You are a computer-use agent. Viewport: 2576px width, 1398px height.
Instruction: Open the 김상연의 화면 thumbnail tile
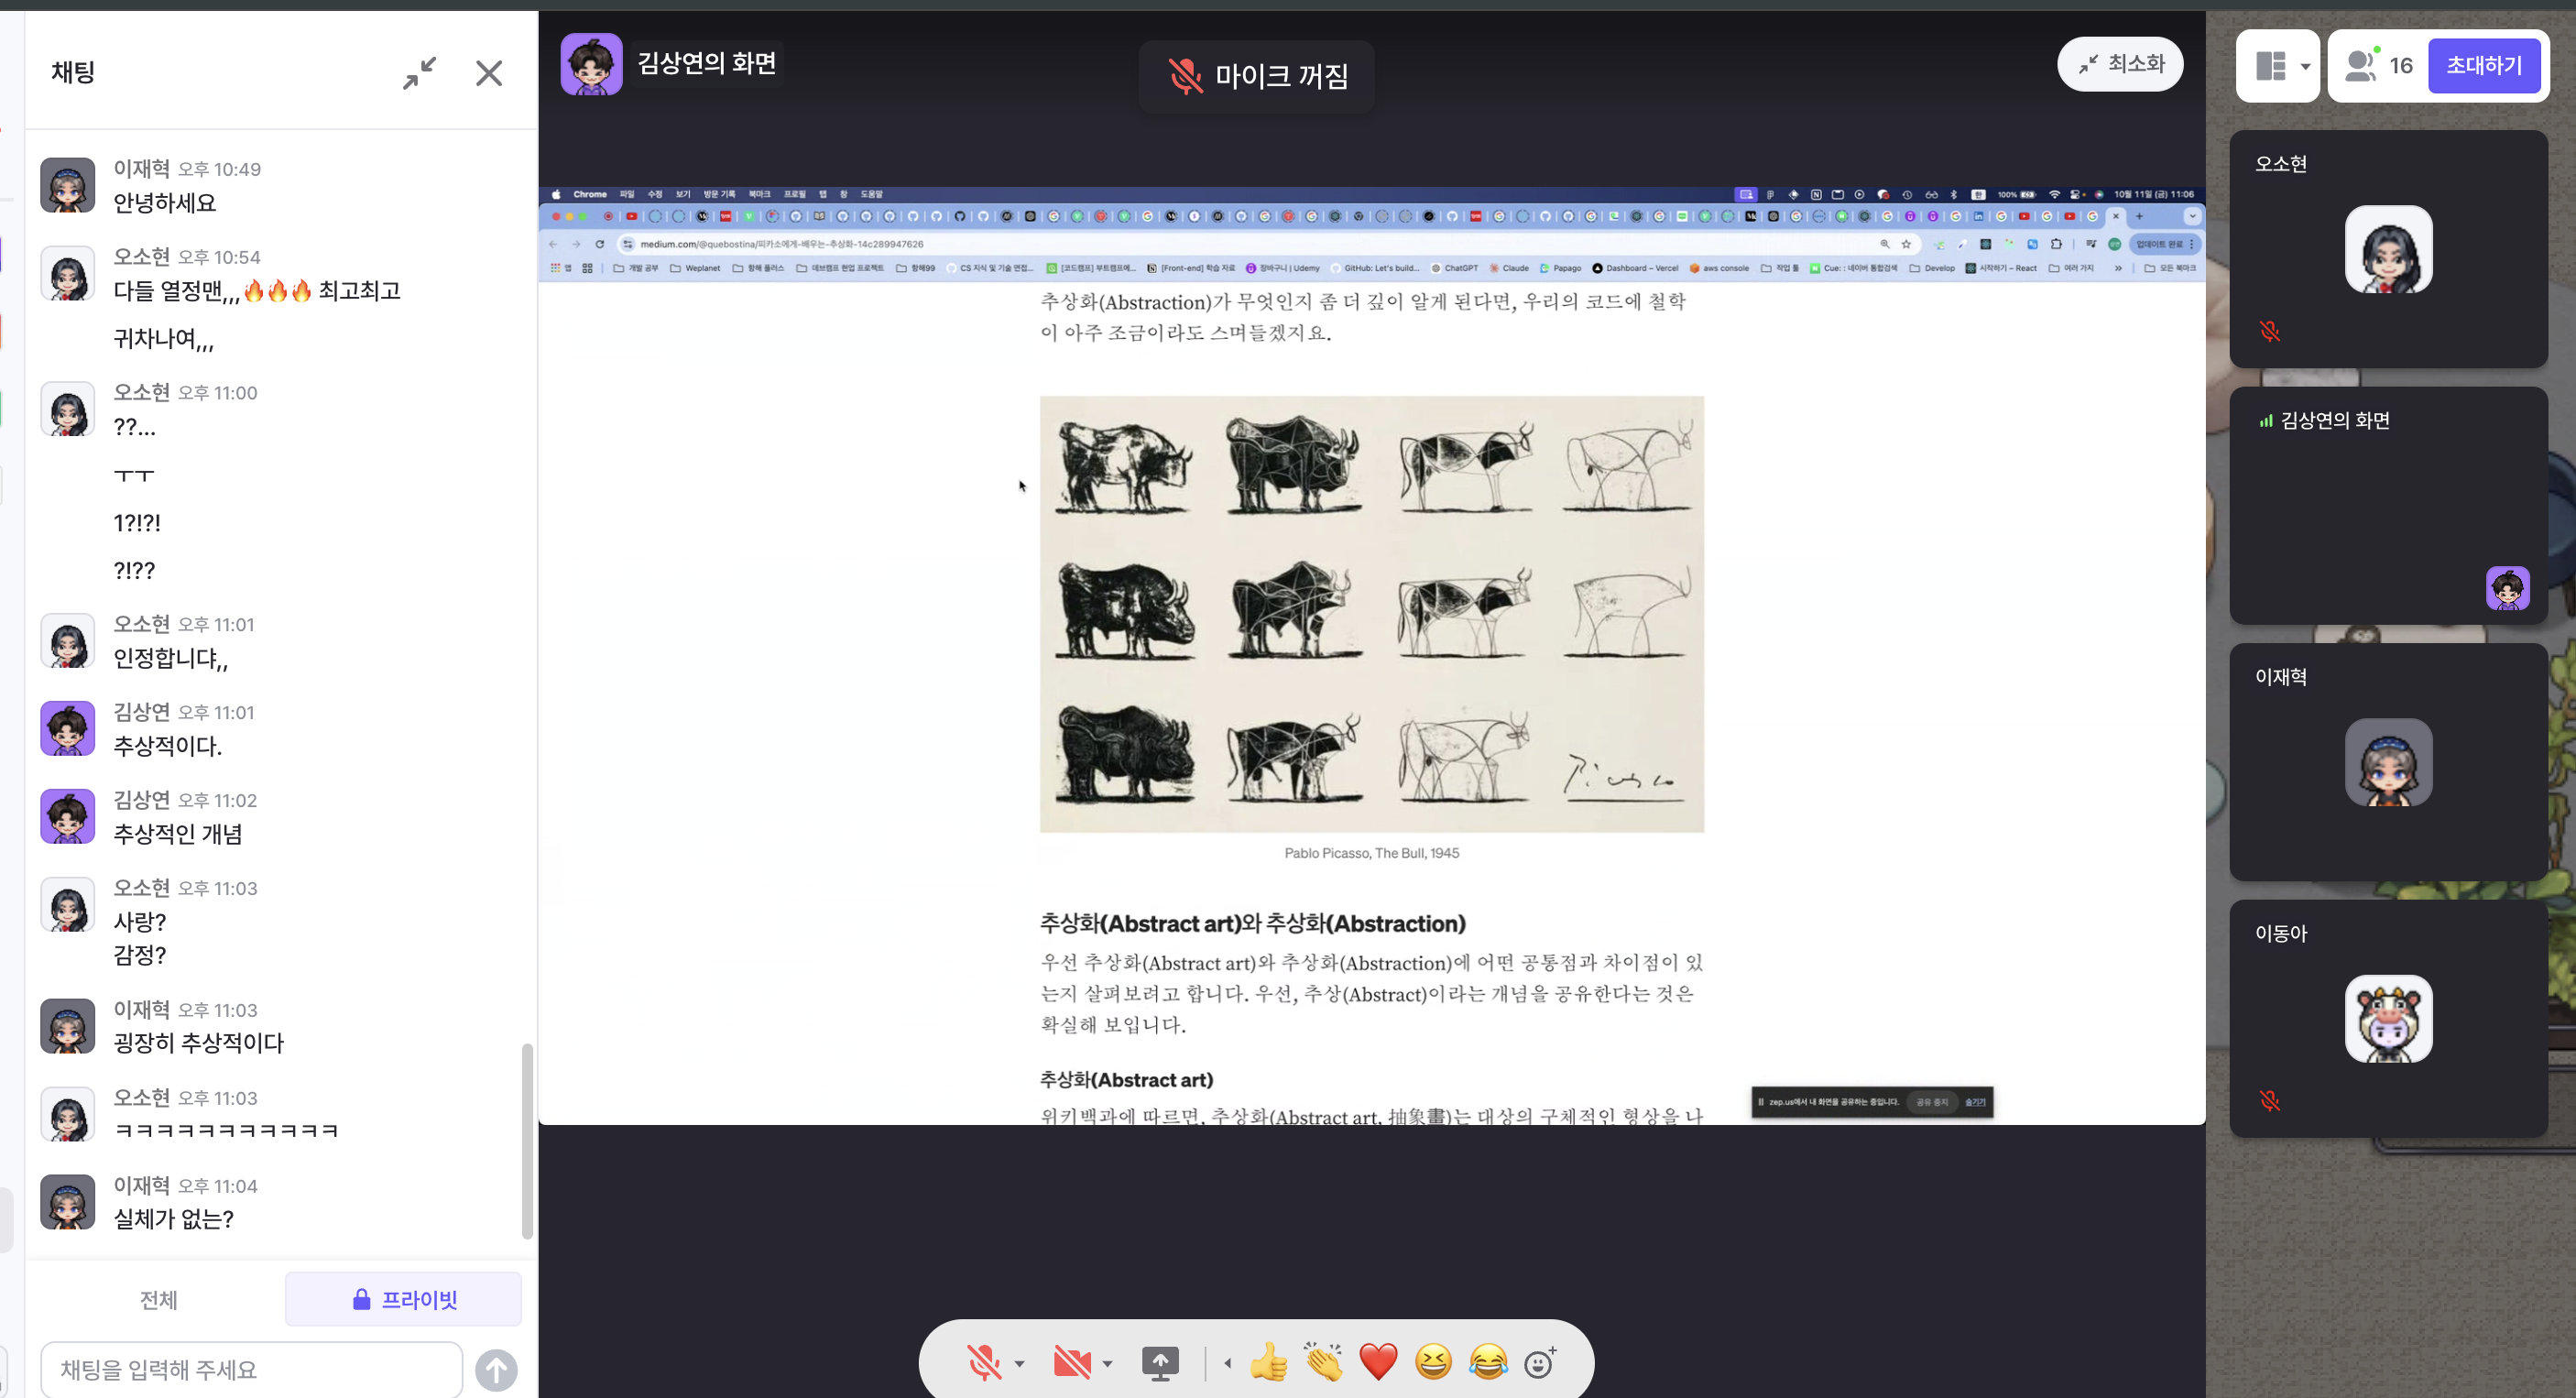point(2388,506)
